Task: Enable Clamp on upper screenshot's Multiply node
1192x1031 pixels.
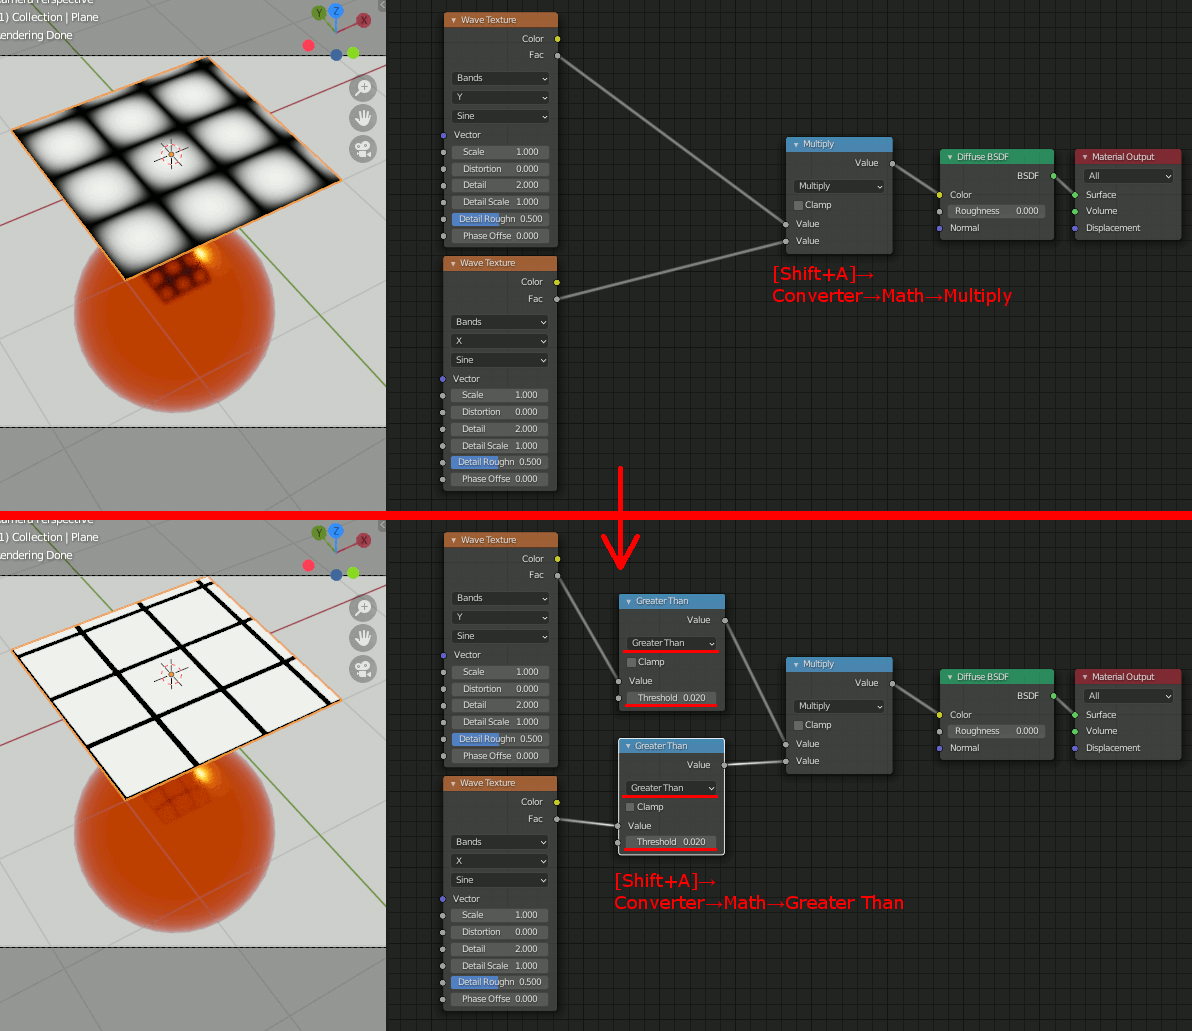Action: tap(798, 205)
